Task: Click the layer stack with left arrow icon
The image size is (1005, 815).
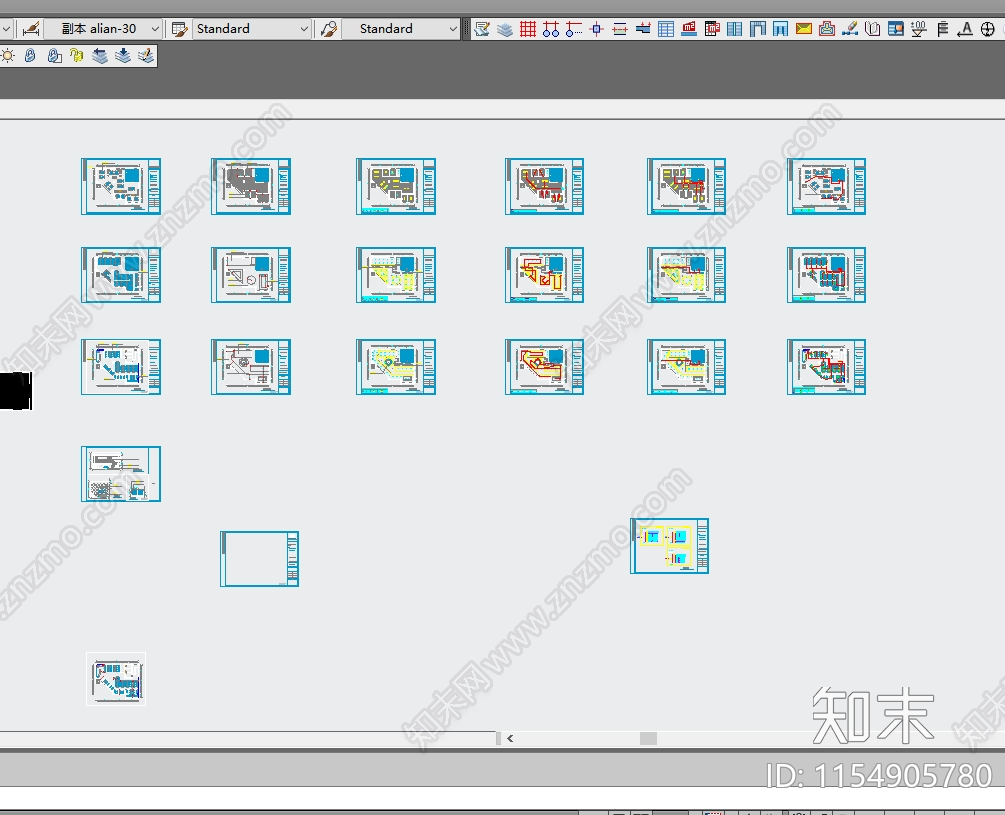Action: (99, 56)
